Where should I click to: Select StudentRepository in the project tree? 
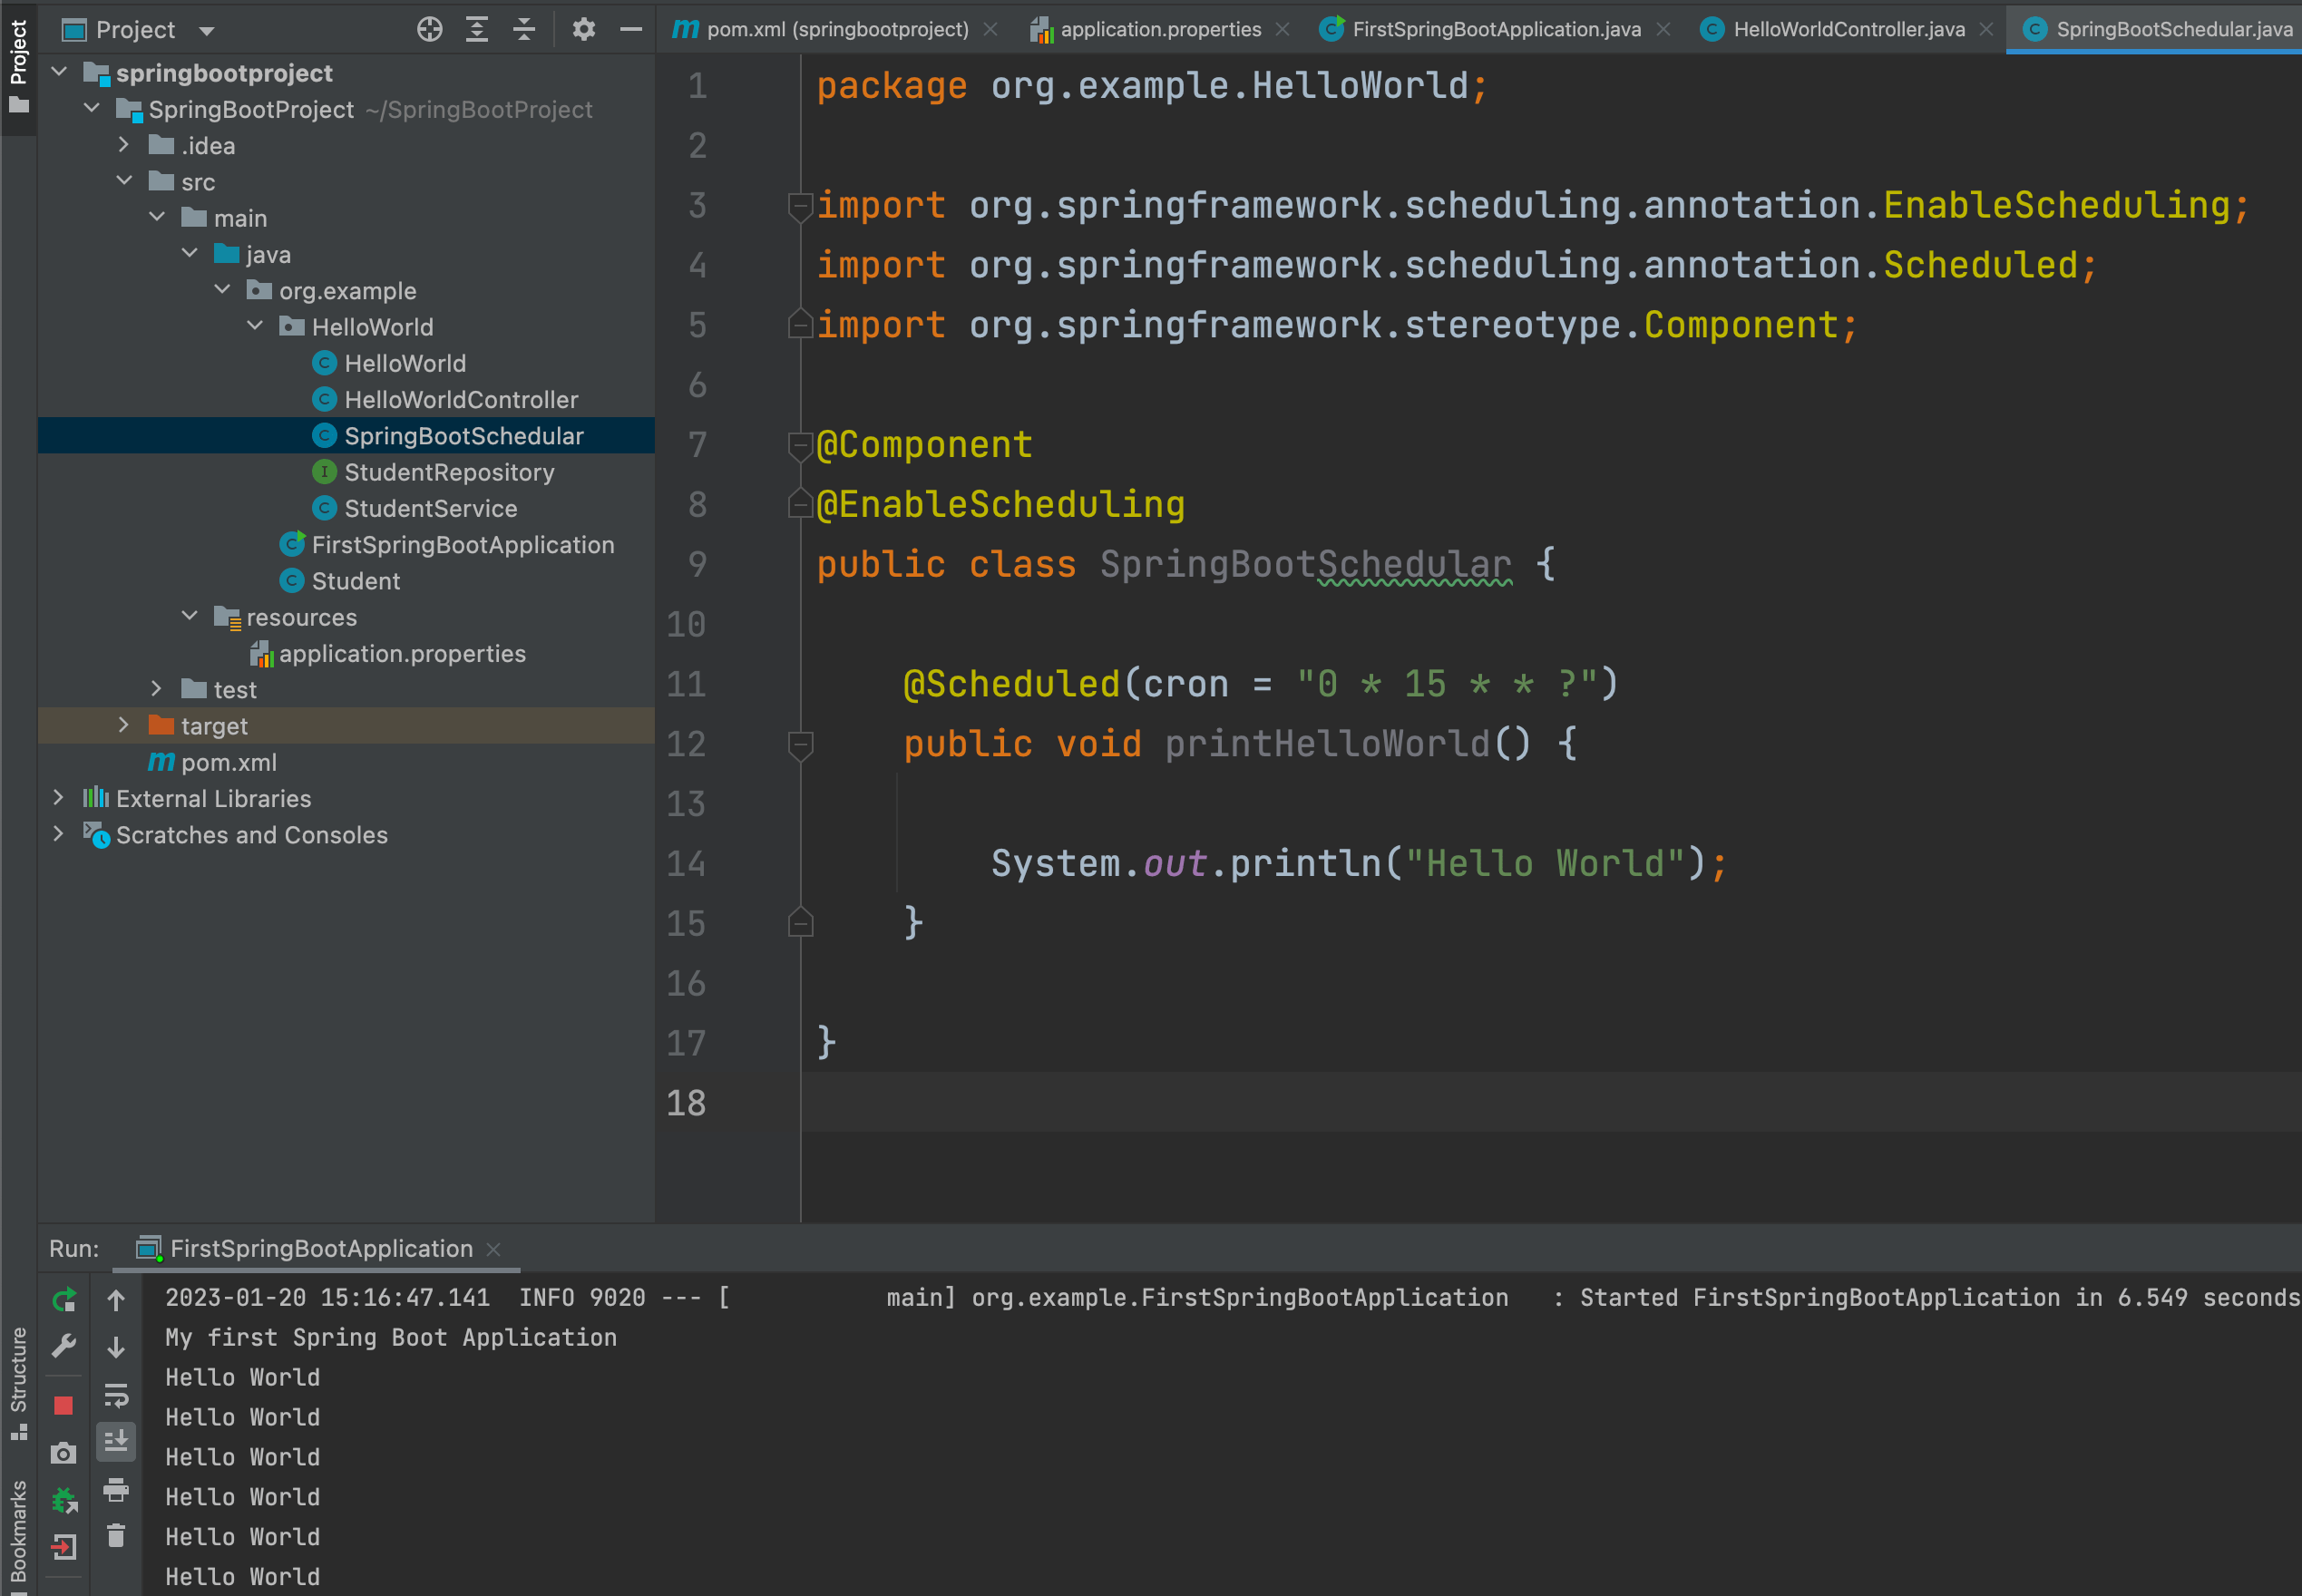pos(449,471)
